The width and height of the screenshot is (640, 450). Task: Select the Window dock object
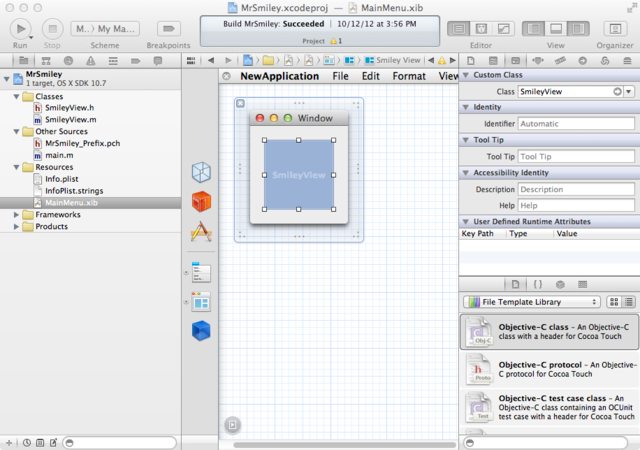tap(201, 302)
